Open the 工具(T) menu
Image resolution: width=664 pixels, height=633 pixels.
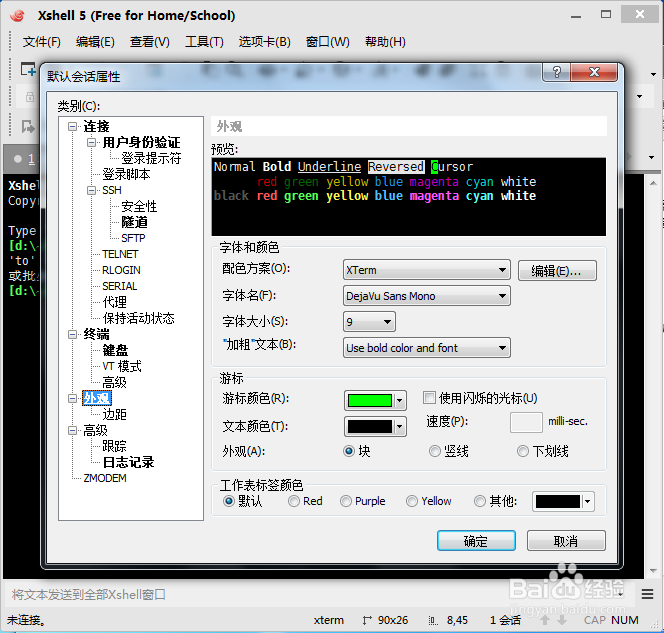pyautogui.click(x=204, y=42)
